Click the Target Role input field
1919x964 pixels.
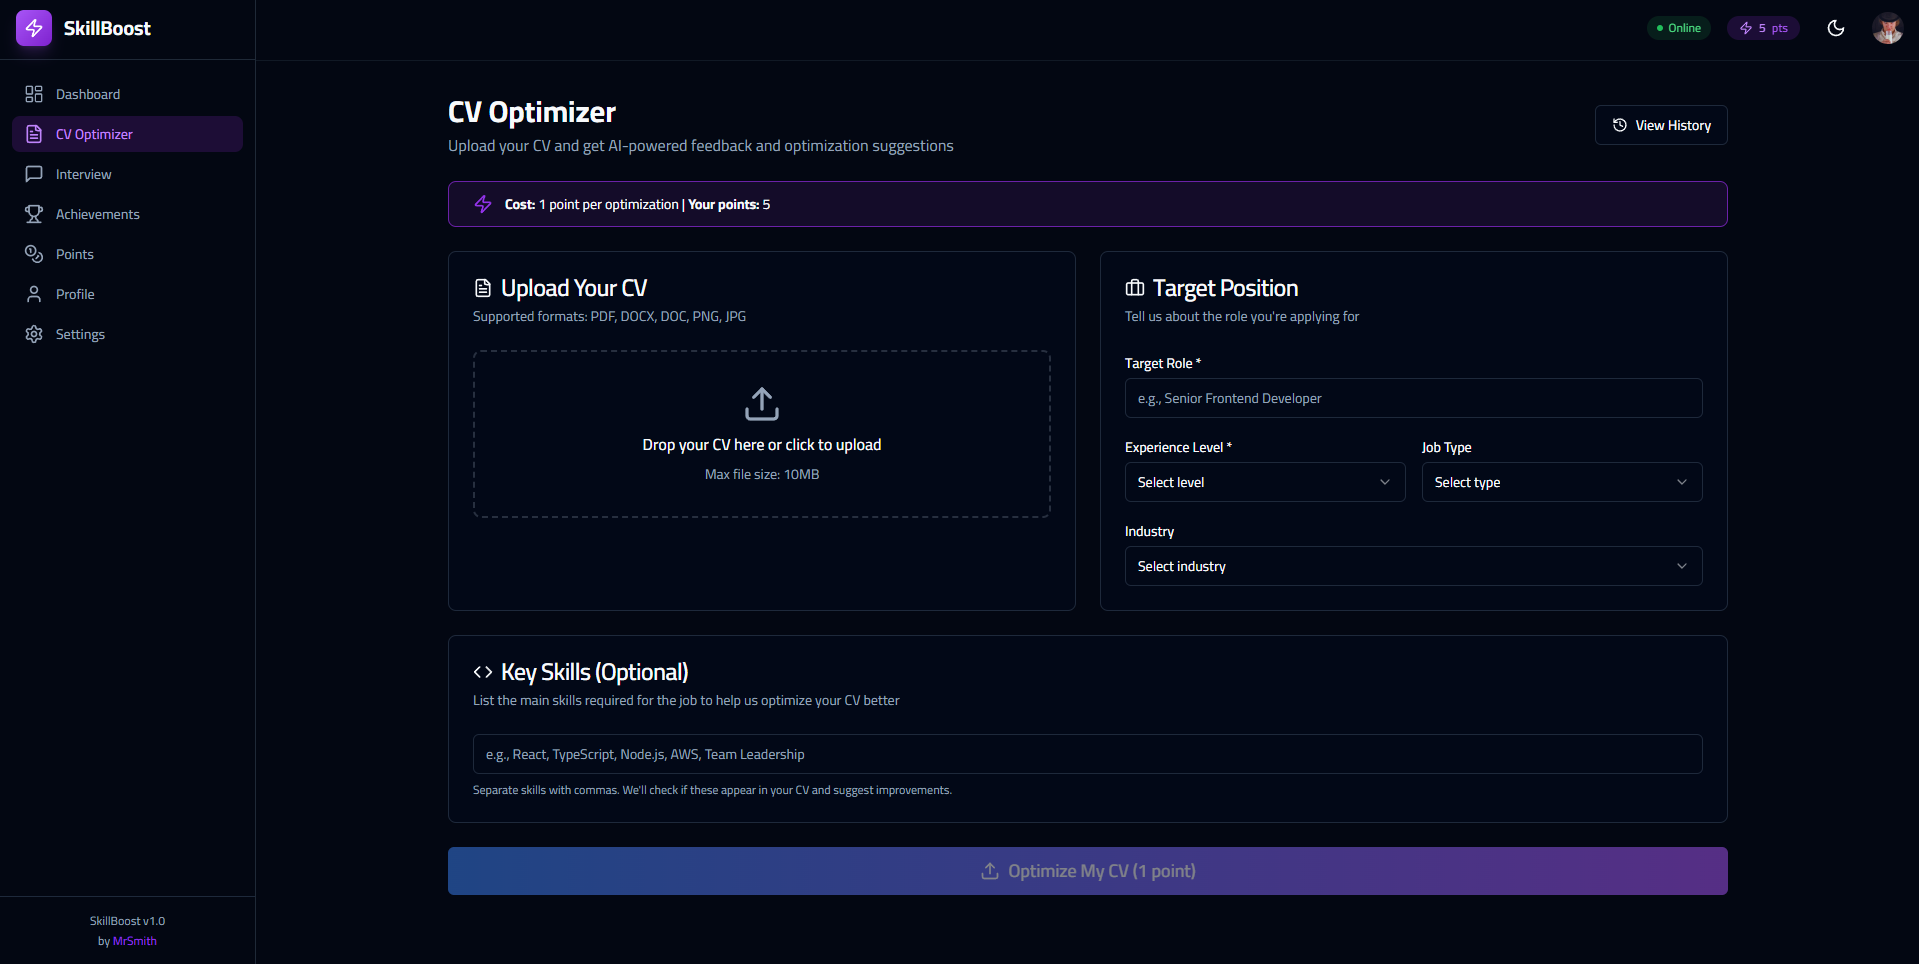[1412, 397]
